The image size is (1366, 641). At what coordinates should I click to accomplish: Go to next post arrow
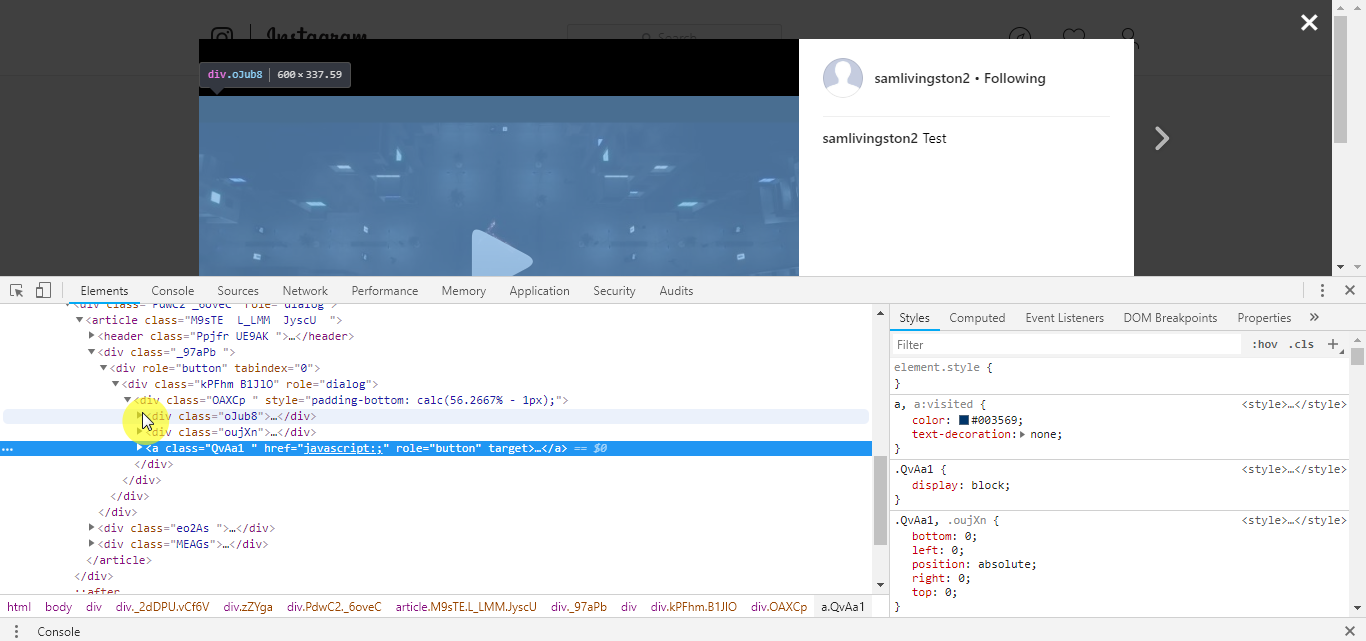click(x=1162, y=138)
